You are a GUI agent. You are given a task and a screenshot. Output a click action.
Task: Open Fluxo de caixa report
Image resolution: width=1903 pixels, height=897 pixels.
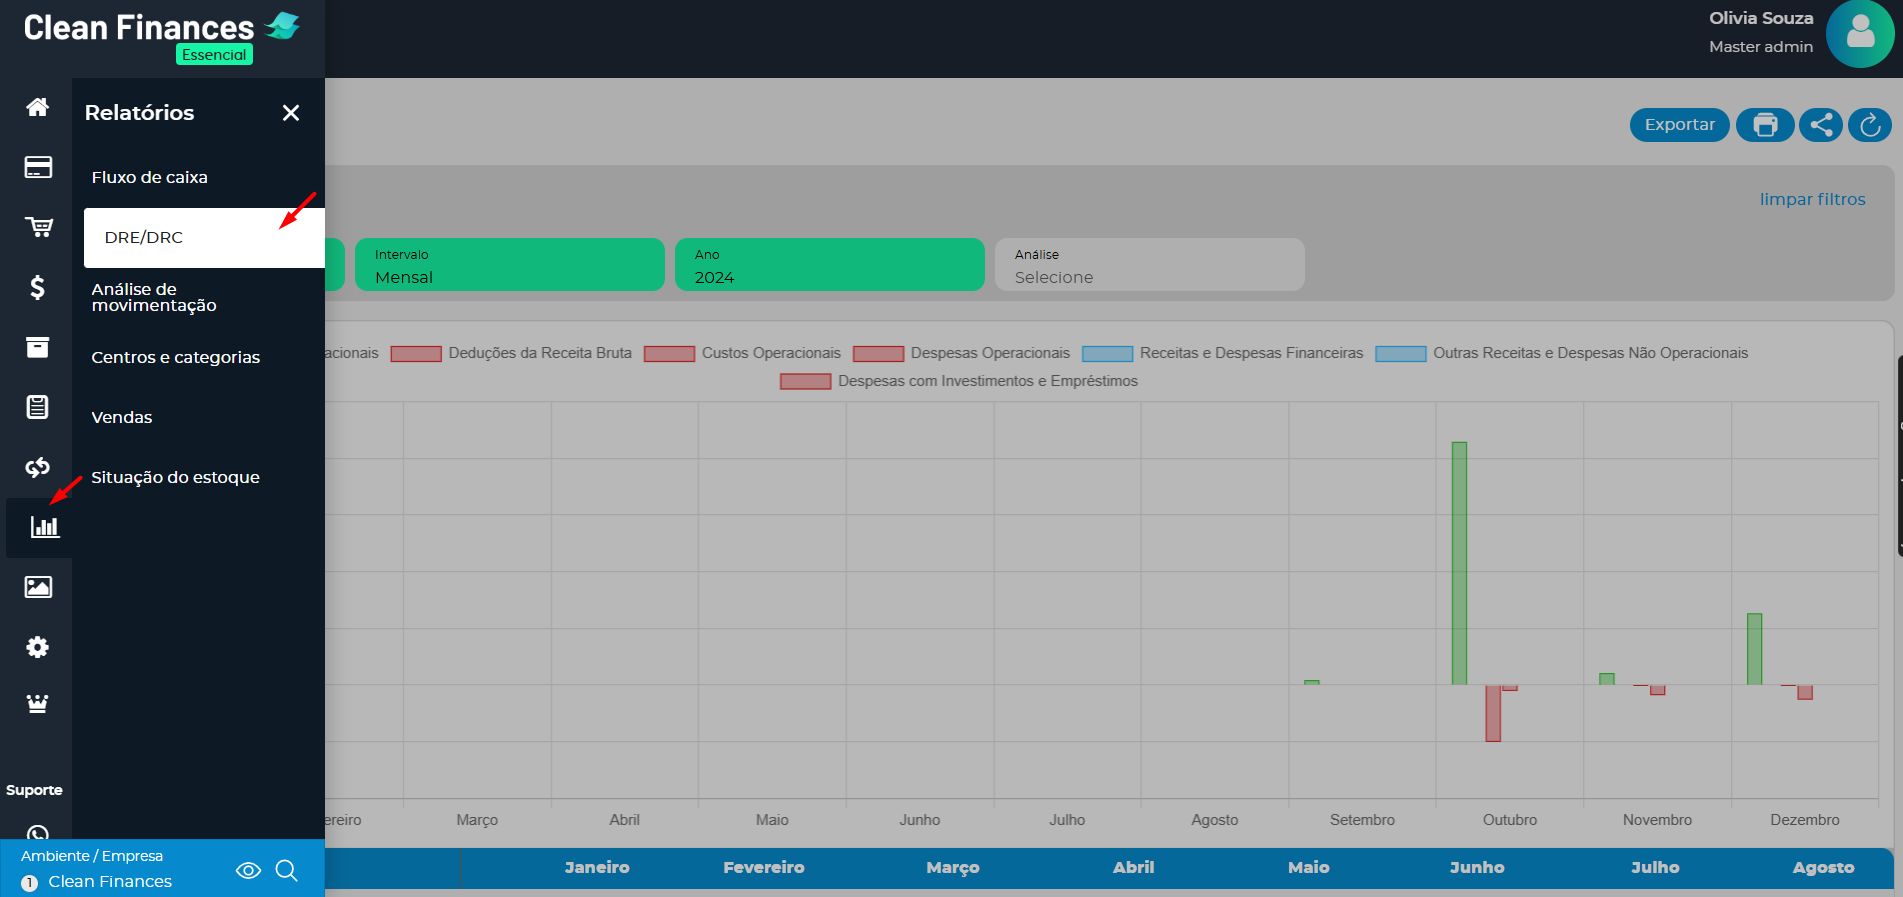click(x=150, y=177)
